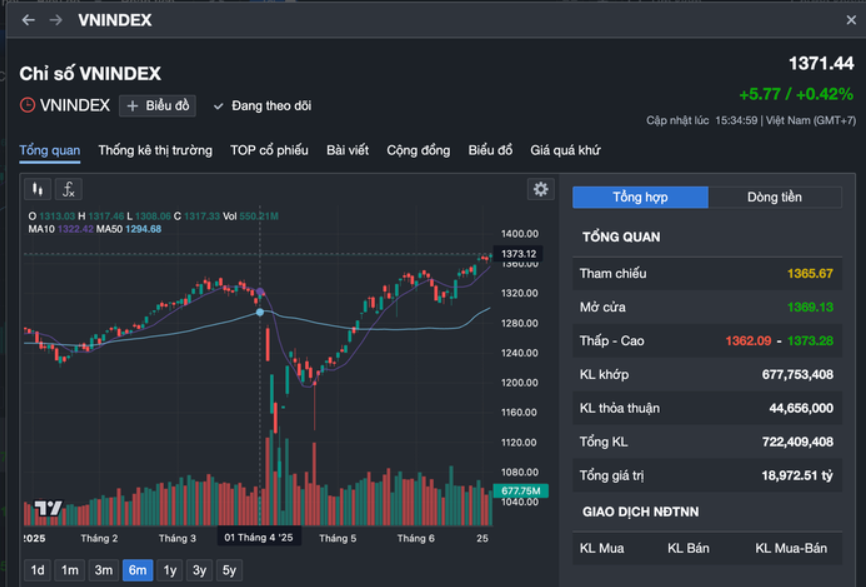
Task: Open Bài viết tab
Action: (x=347, y=150)
